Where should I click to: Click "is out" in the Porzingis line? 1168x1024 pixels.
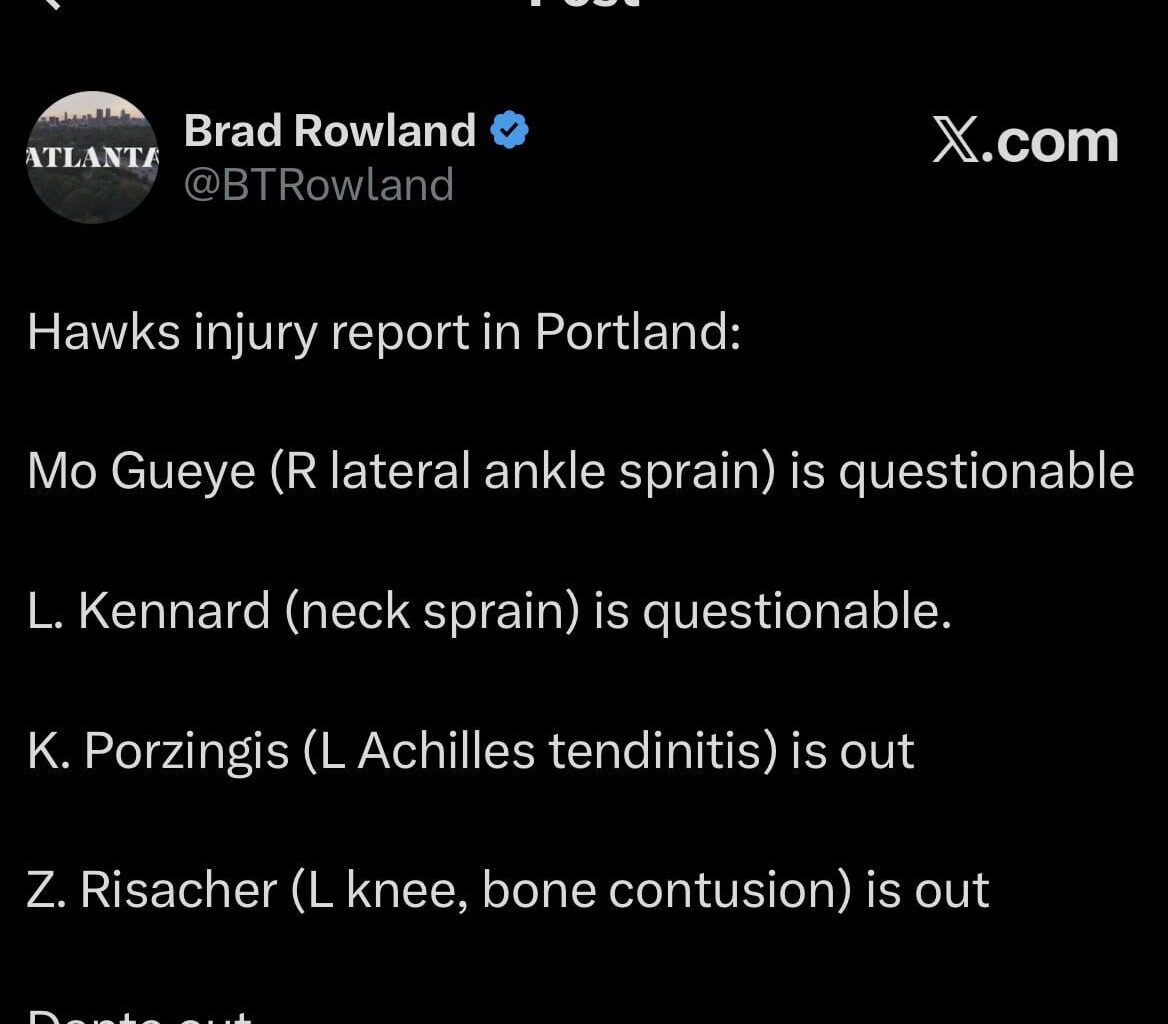pos(852,751)
